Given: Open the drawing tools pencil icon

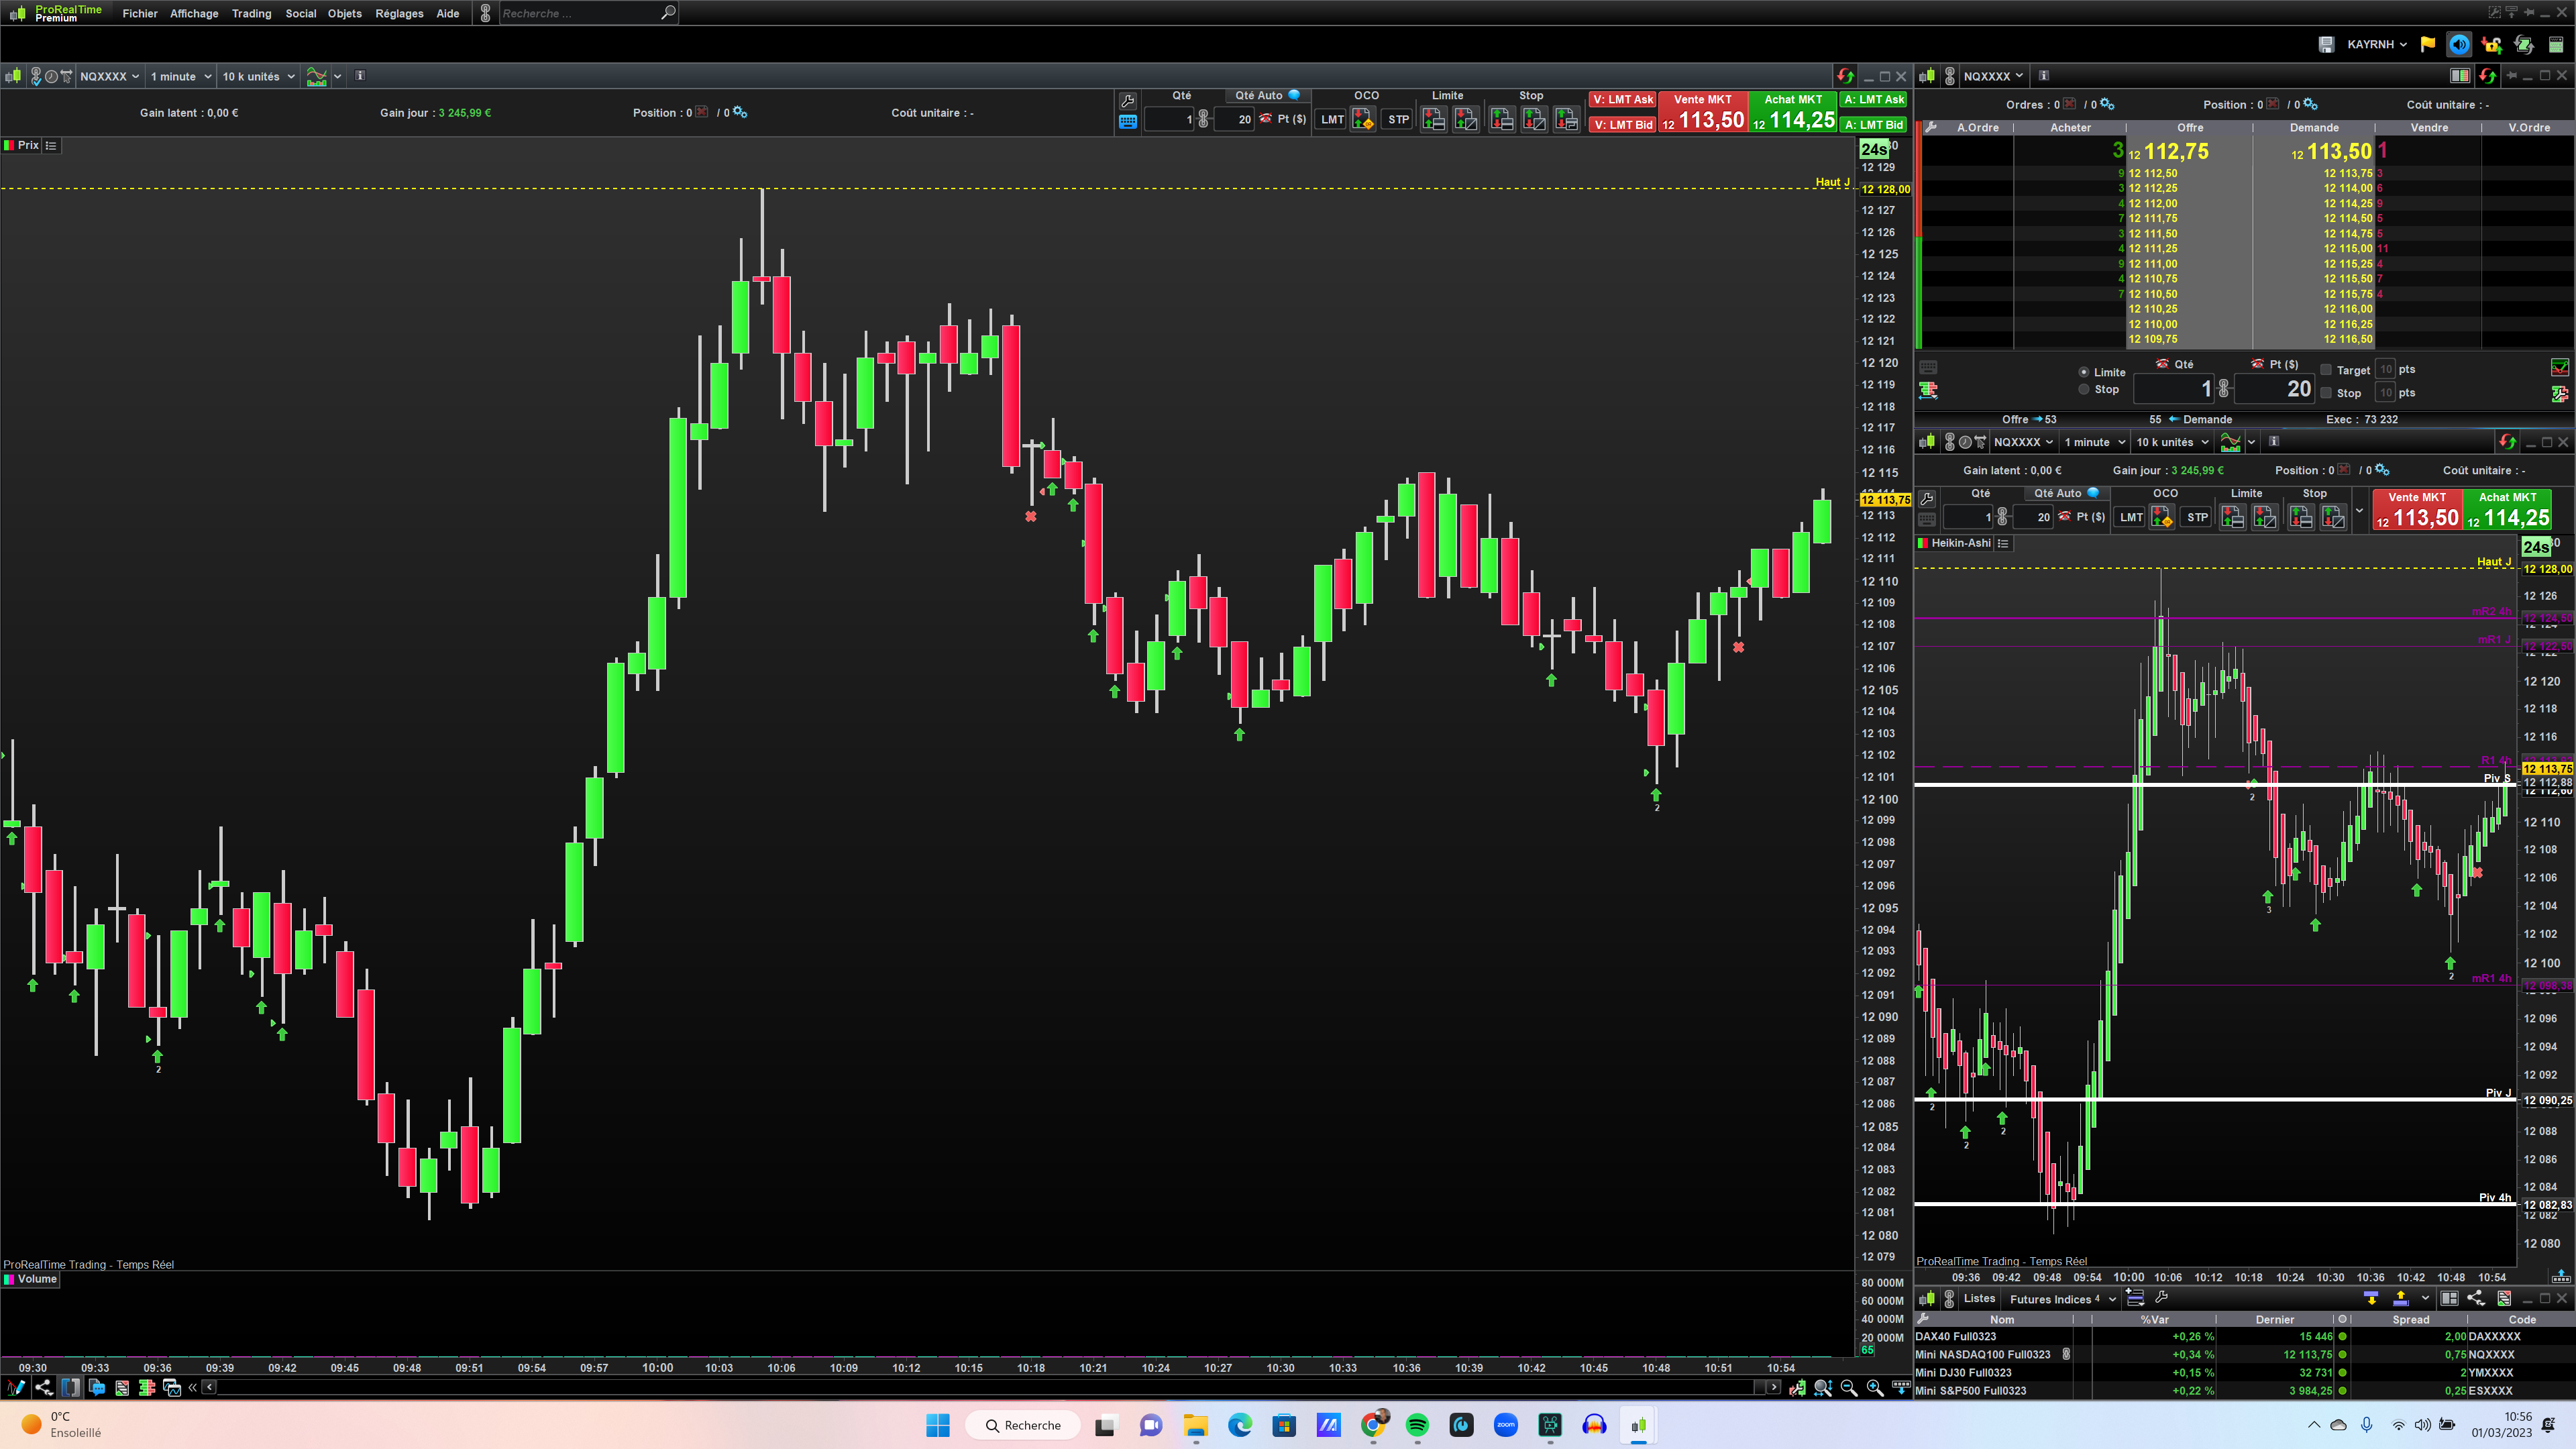Looking at the screenshot, I should click(16, 1387).
